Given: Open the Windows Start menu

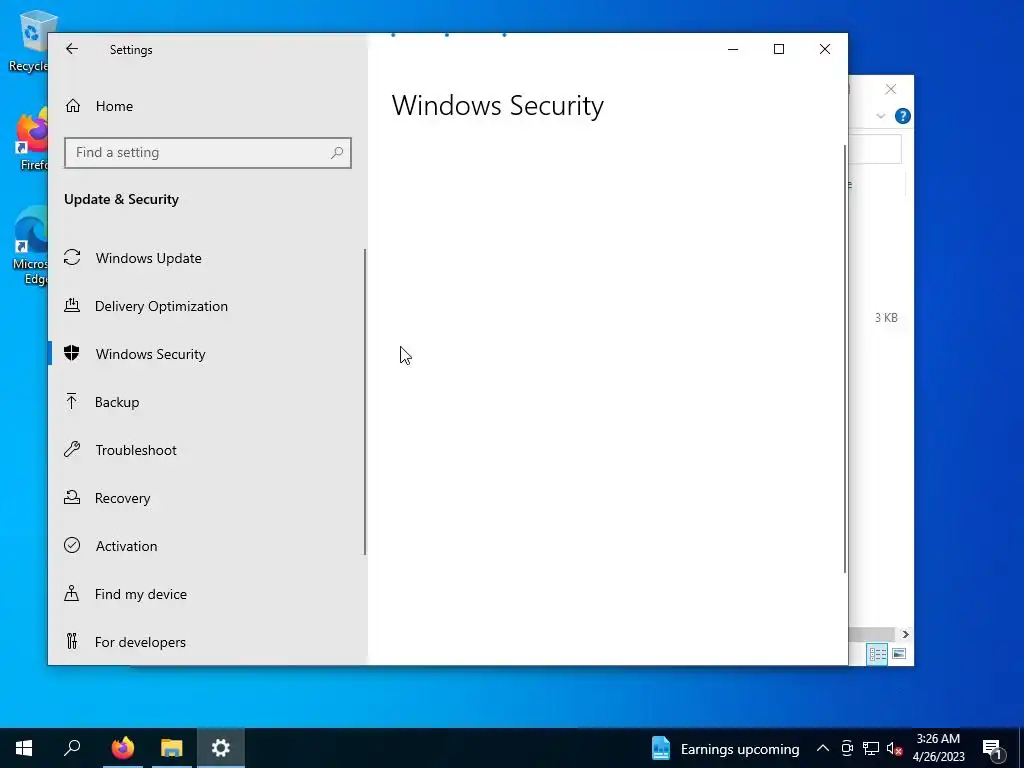Looking at the screenshot, I should (x=24, y=748).
